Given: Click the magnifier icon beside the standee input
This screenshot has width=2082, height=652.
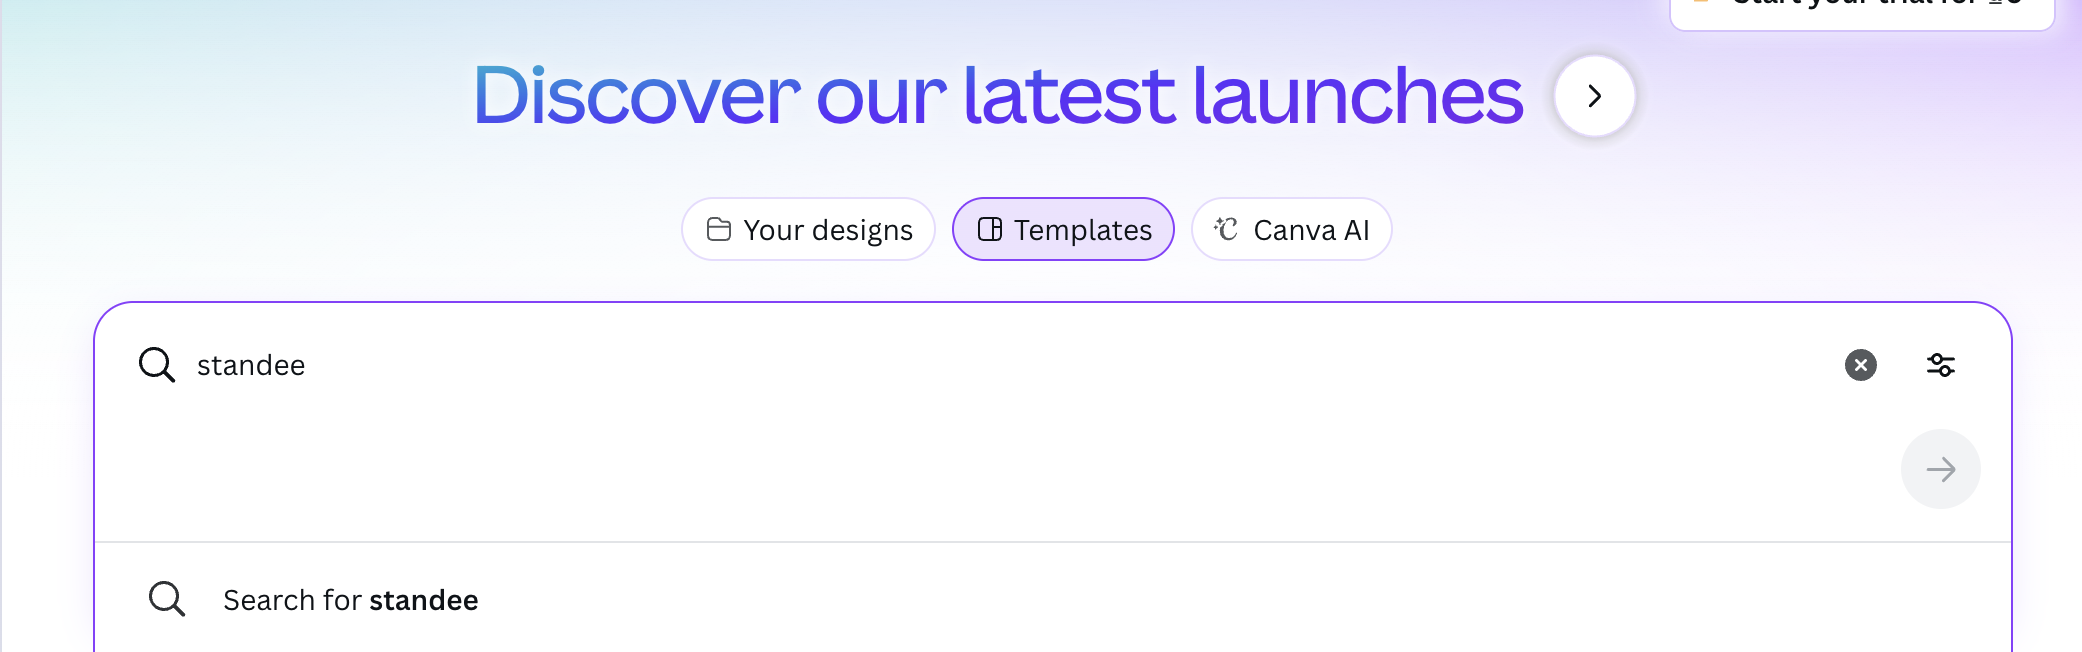Looking at the screenshot, I should coord(157,365).
